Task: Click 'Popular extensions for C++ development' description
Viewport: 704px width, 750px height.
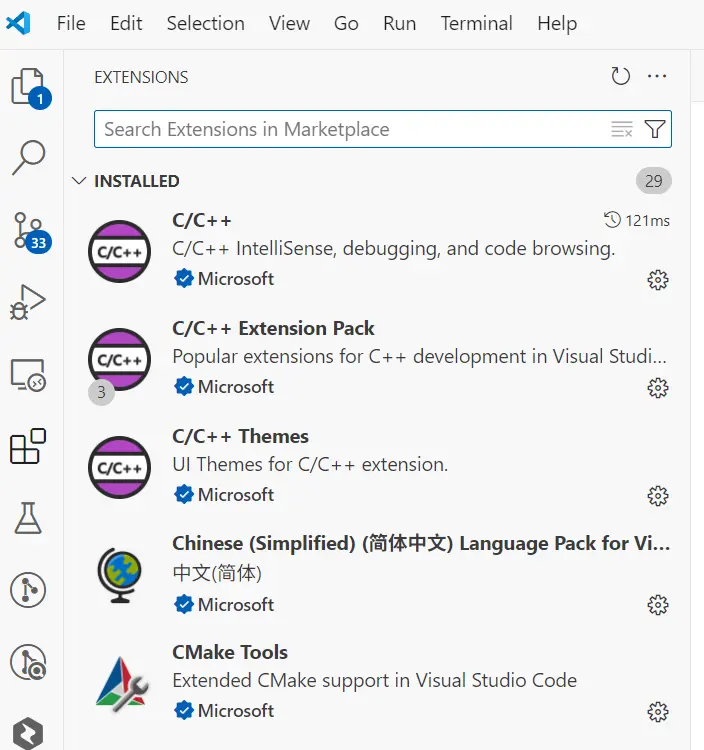Action: (419, 357)
